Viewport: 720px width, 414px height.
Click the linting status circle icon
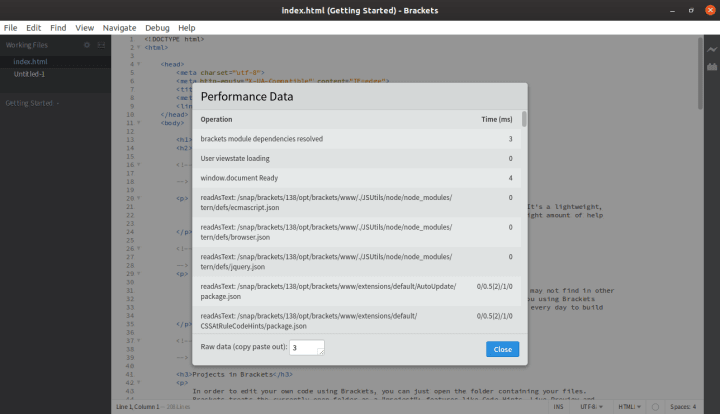point(655,407)
